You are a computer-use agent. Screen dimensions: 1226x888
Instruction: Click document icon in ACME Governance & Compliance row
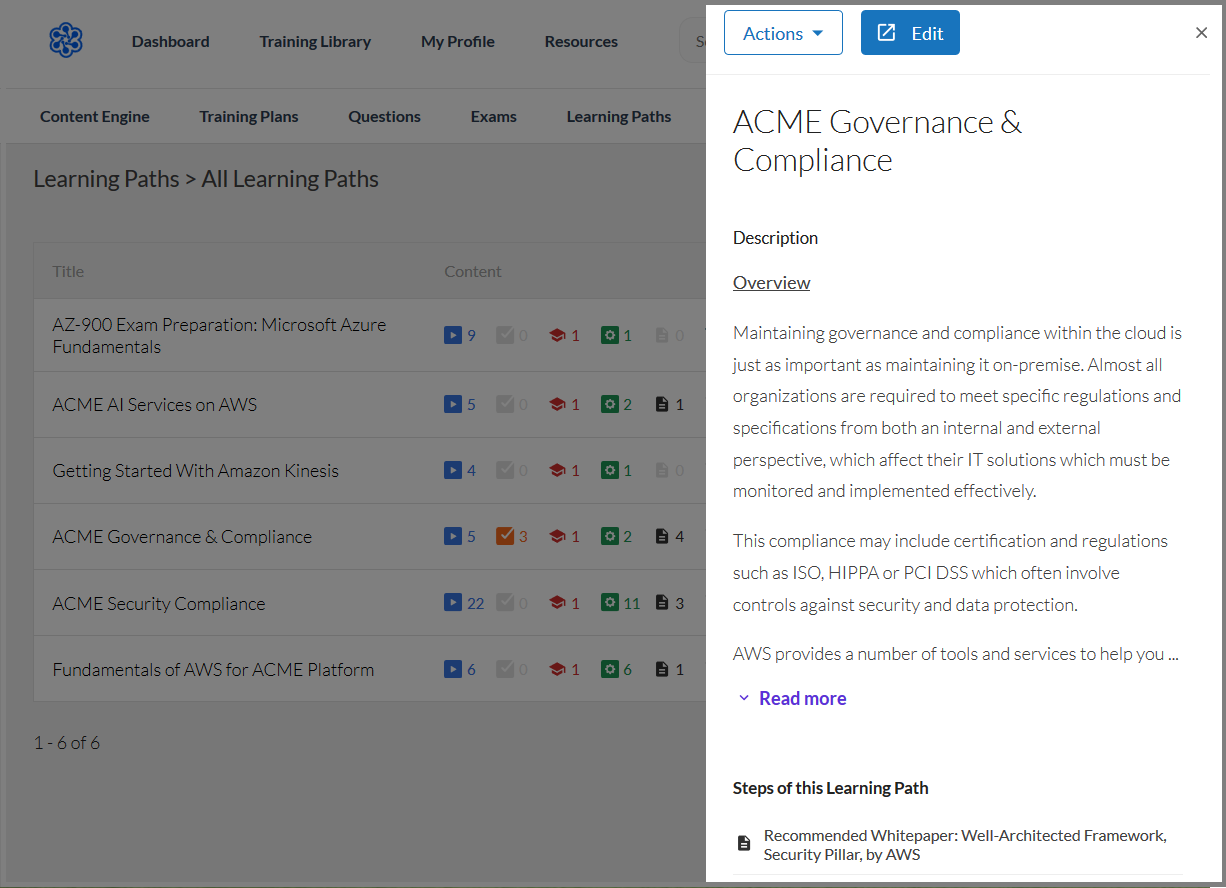pyautogui.click(x=661, y=537)
